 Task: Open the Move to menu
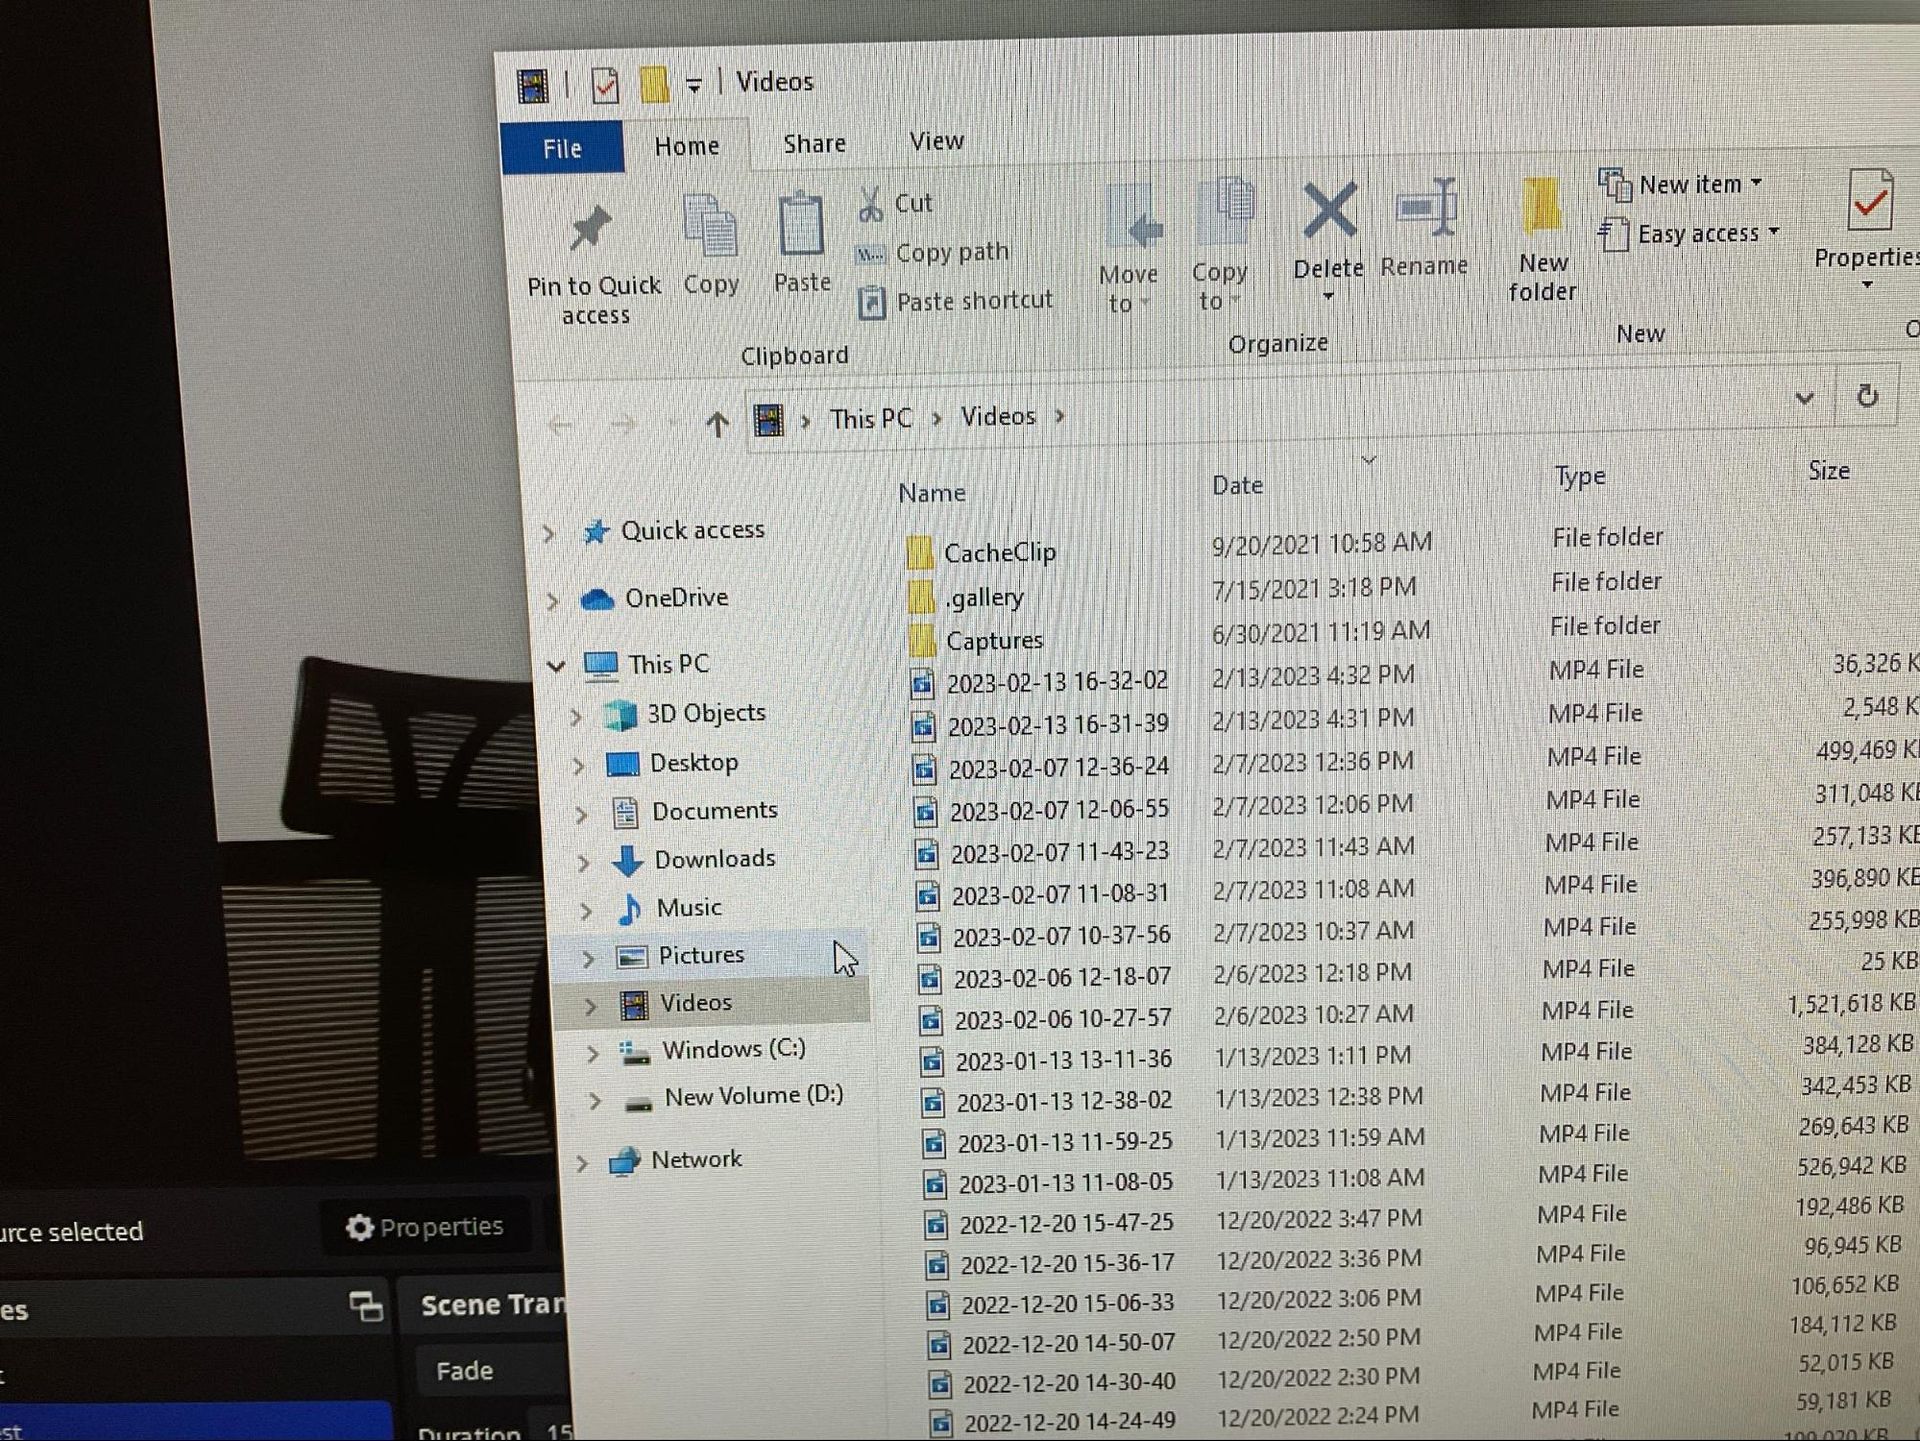tap(1129, 250)
